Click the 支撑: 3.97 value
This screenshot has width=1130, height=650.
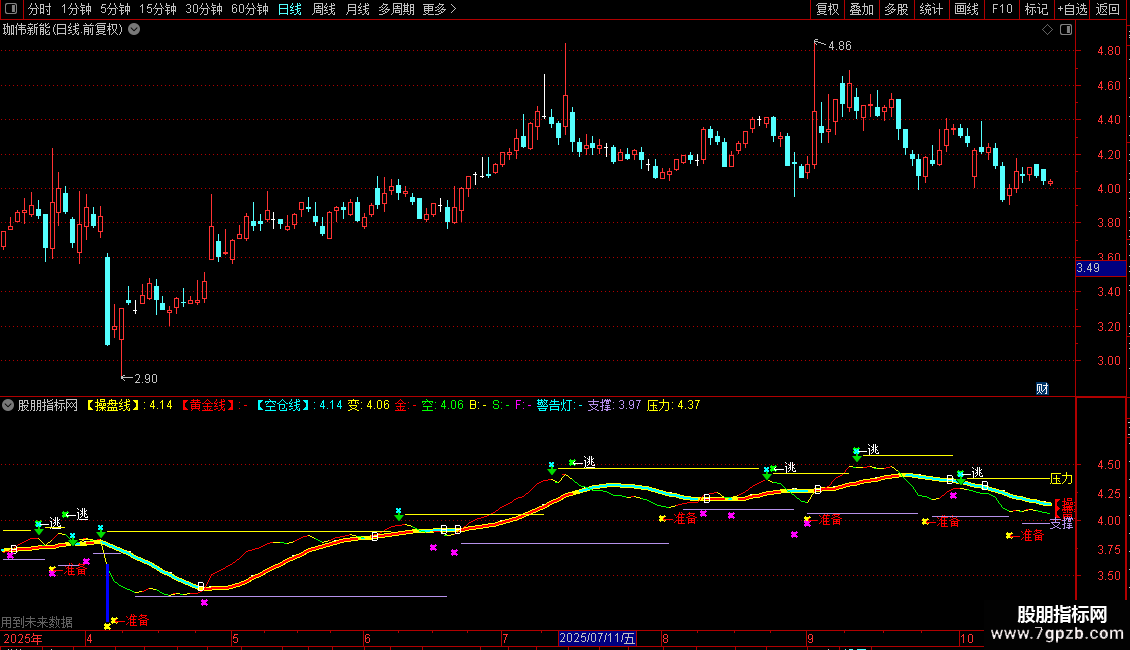[x=614, y=405]
